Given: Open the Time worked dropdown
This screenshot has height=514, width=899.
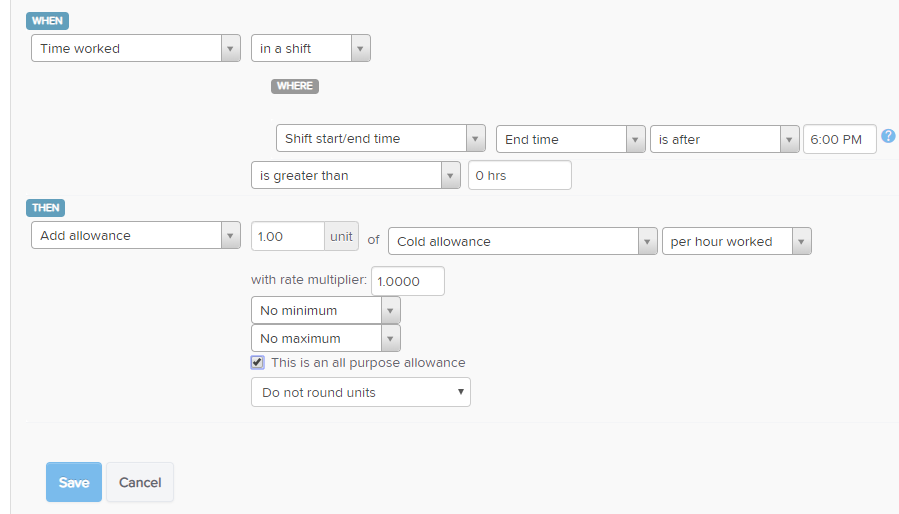Looking at the screenshot, I should [x=136, y=48].
